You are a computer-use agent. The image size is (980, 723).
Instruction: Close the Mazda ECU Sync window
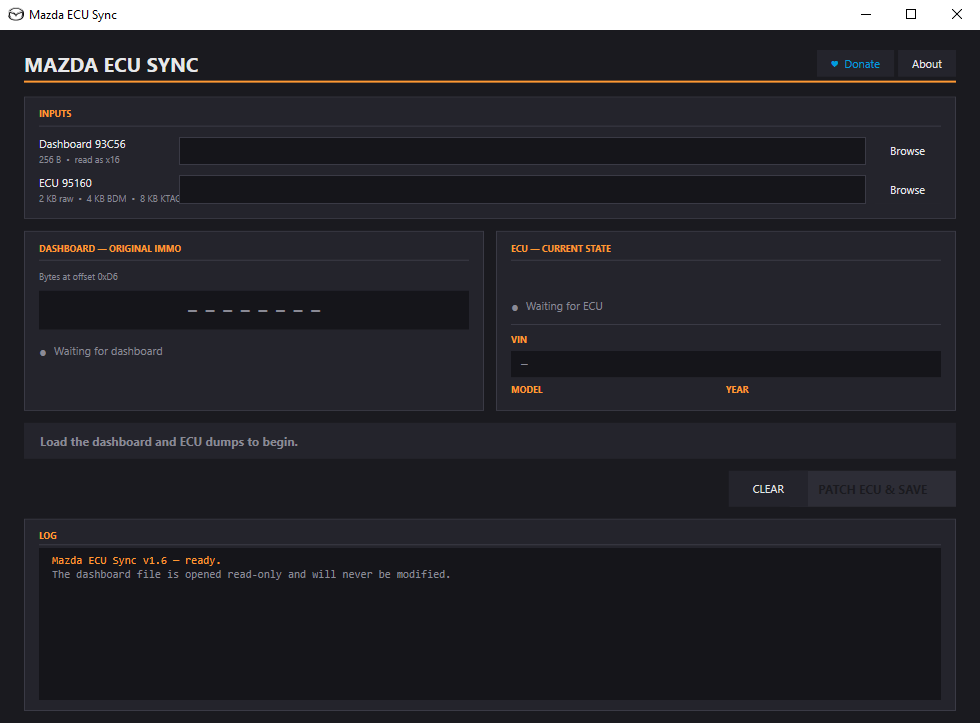(x=956, y=14)
